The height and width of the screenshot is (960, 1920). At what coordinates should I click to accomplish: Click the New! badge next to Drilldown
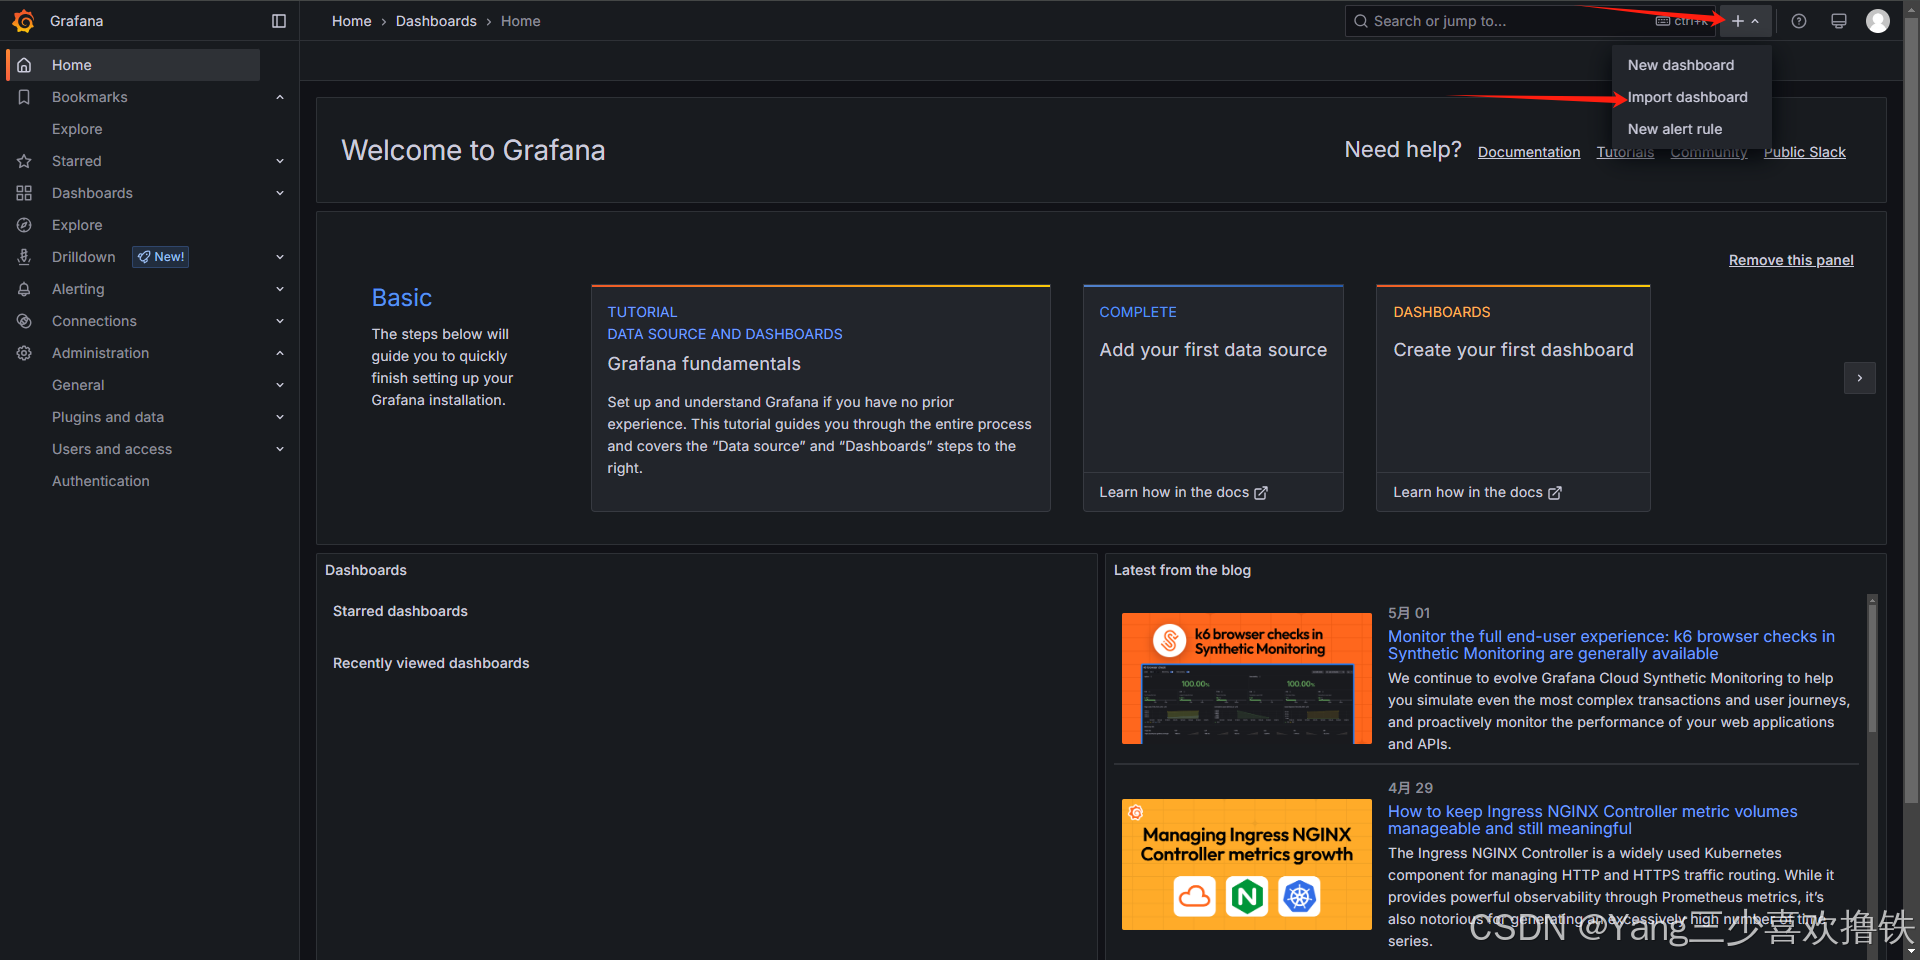(161, 257)
